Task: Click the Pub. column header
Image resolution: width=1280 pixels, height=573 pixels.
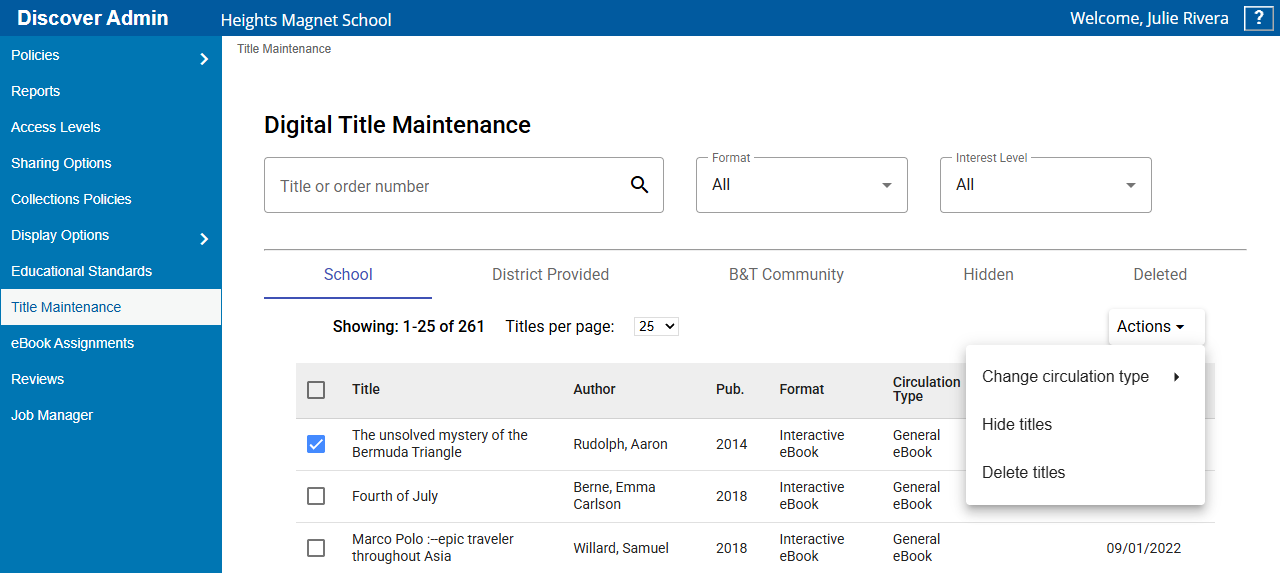Action: (730, 389)
